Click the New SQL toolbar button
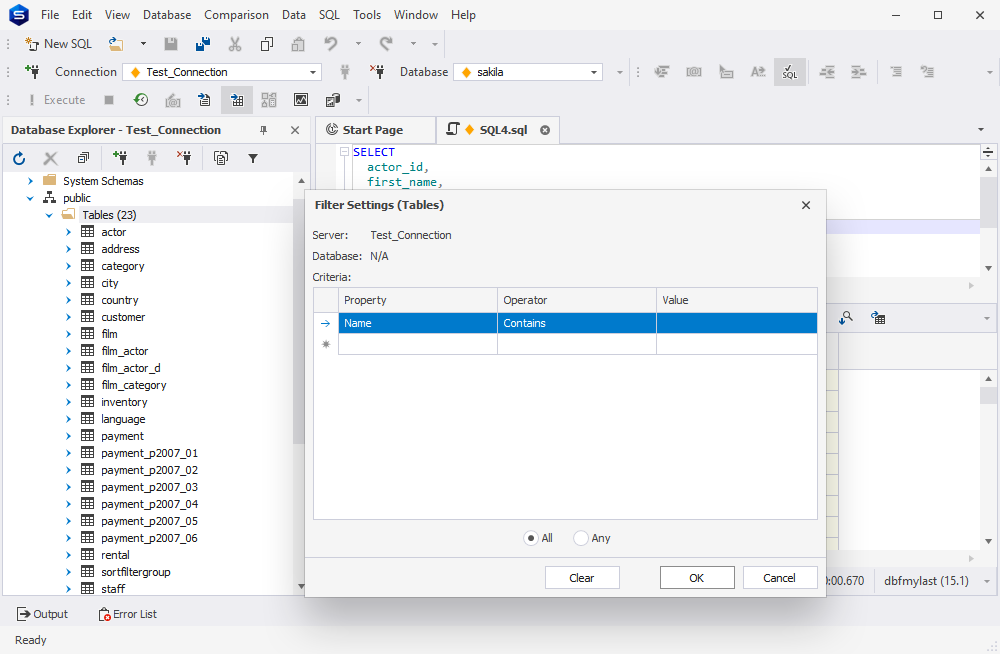This screenshot has height=654, width=1000. 58,44
